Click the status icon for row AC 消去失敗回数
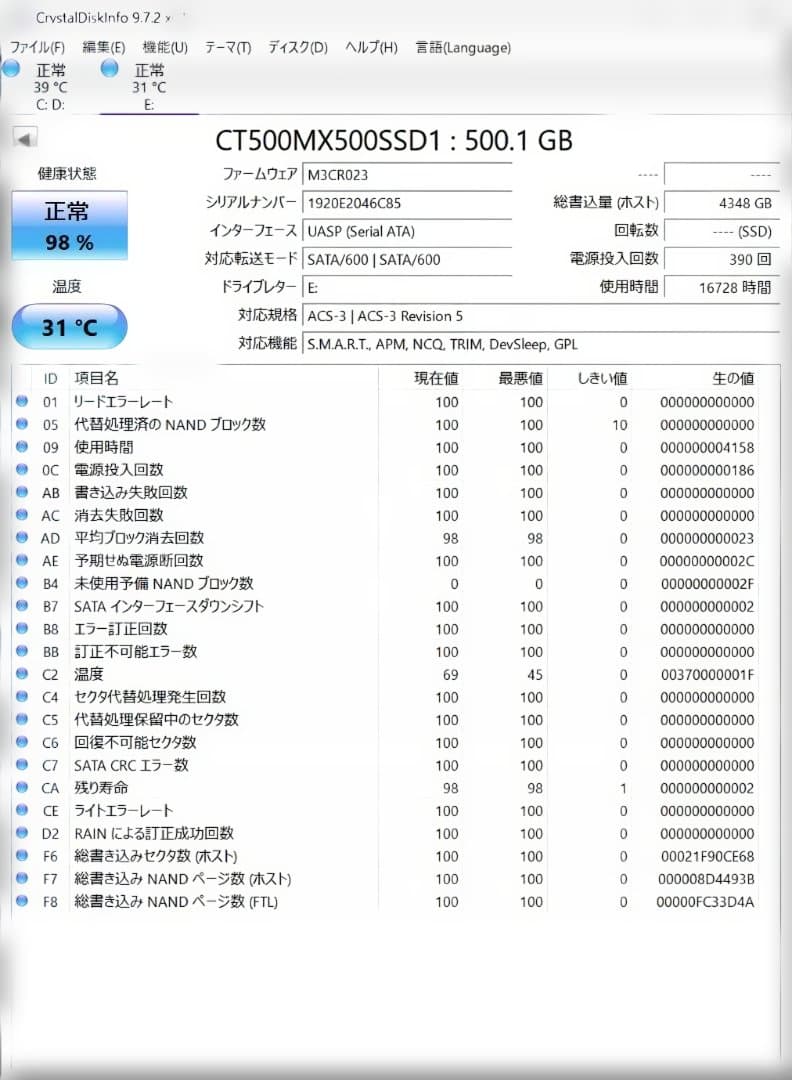The width and height of the screenshot is (792, 1080). pos(22,515)
